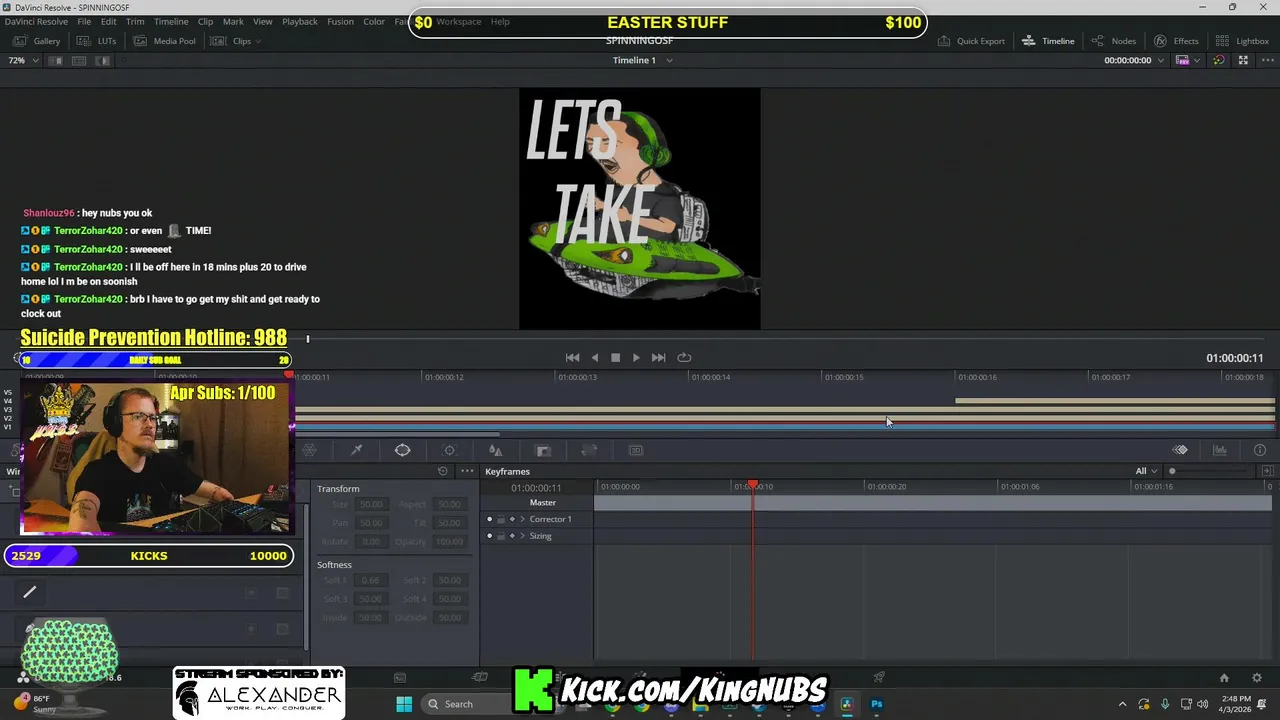Open the Edit menu
The image size is (1280, 720).
[108, 21]
